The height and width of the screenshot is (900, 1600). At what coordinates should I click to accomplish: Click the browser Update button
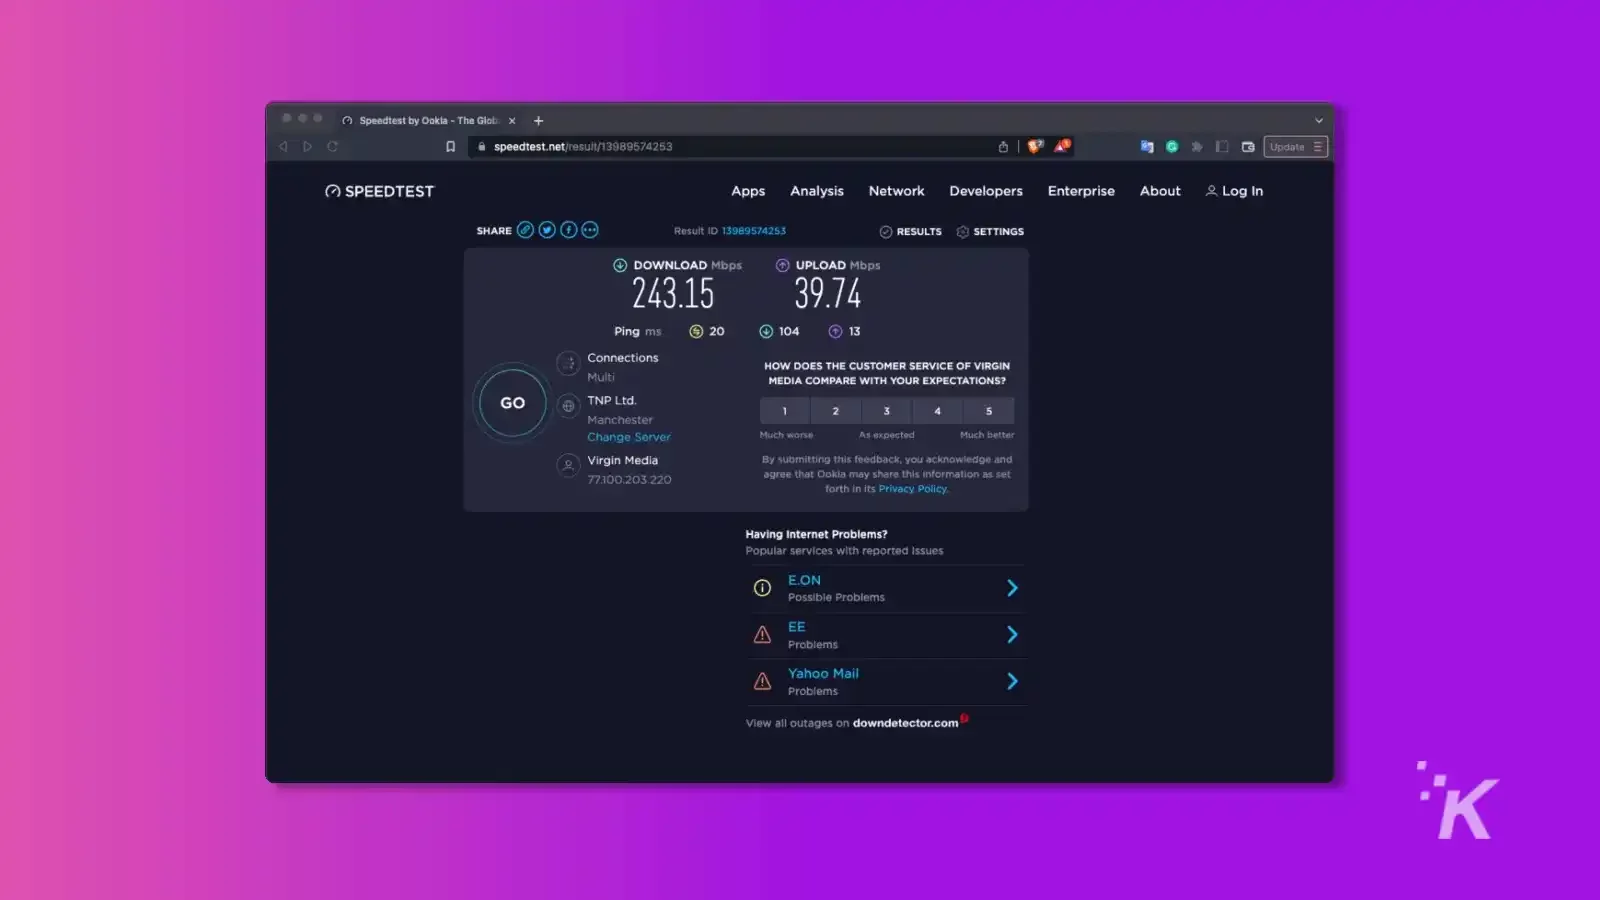point(1295,147)
